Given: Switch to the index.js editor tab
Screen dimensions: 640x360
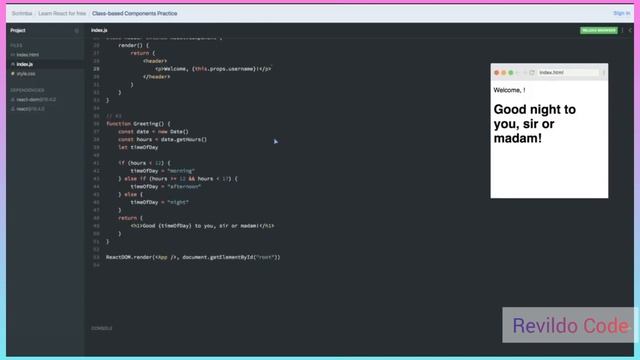Looking at the screenshot, I should tap(99, 30).
